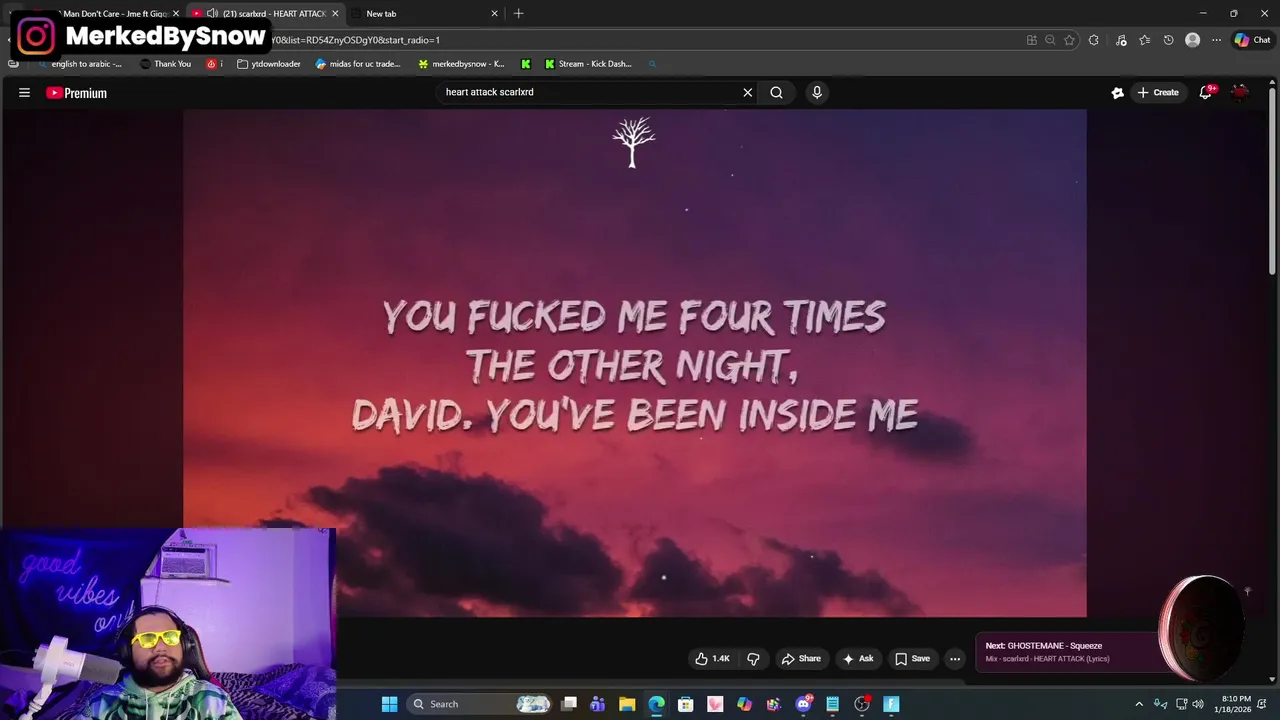Mute tab audio via speaker icon
This screenshot has width=1280, height=720.
point(212,14)
